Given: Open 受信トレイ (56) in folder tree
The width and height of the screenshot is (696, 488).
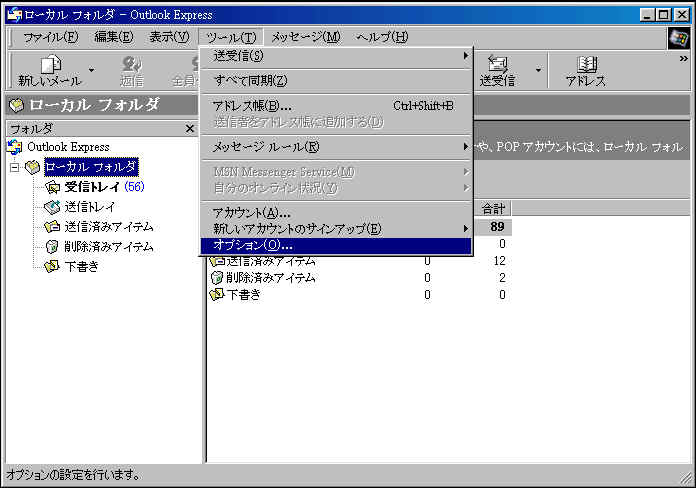Looking at the screenshot, I should coord(104,186).
